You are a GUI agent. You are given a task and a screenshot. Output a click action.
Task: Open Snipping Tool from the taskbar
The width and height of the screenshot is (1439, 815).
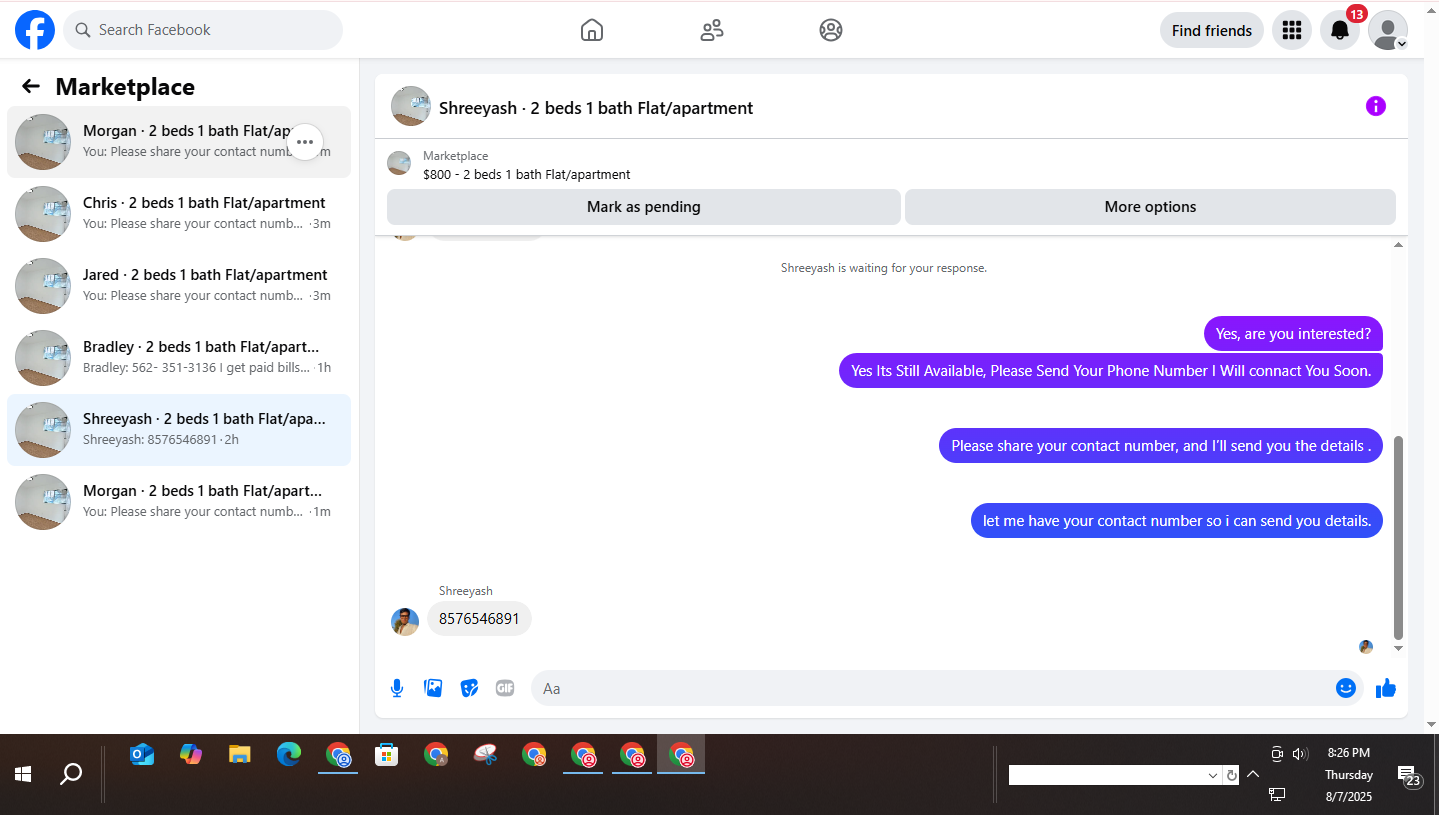coord(485,755)
